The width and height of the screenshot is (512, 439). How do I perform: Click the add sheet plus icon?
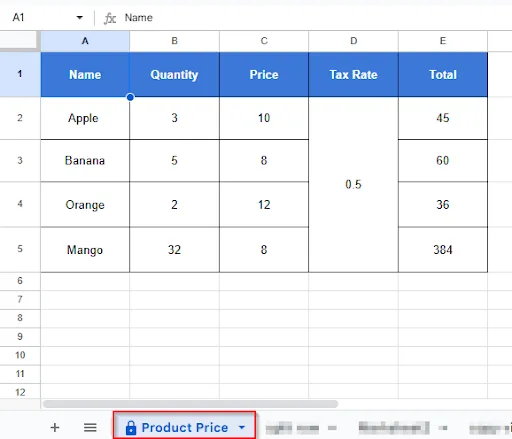[x=55, y=427]
